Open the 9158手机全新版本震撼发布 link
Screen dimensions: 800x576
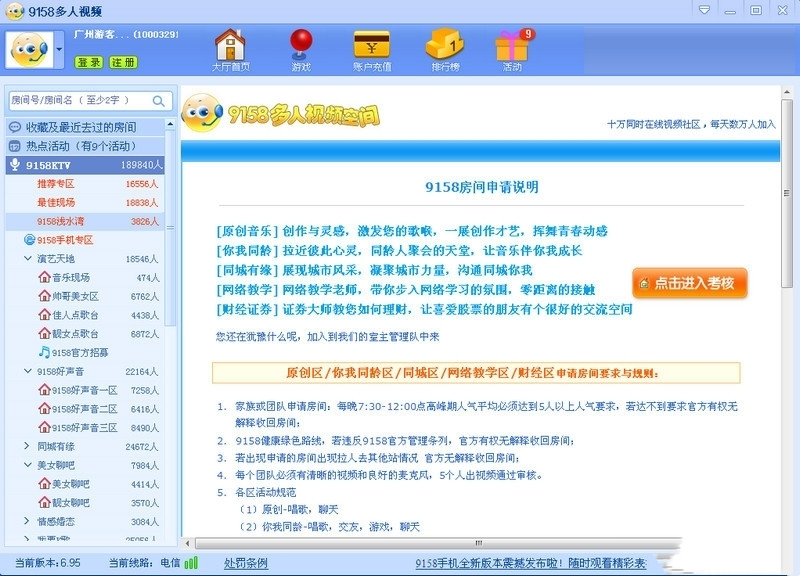tap(531, 563)
